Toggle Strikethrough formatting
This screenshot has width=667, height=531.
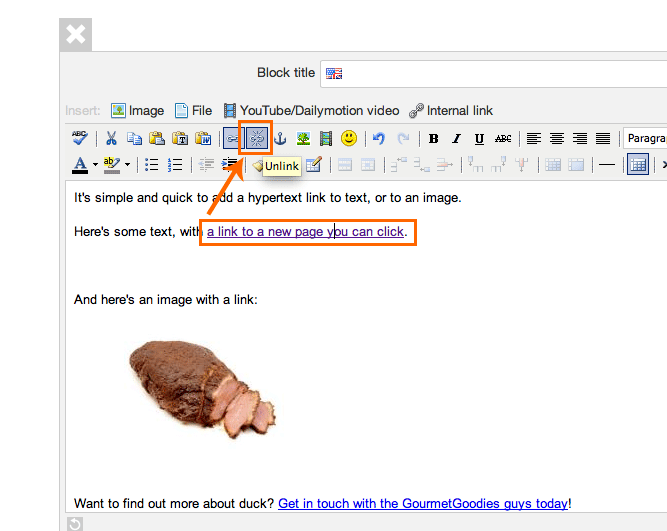[503, 138]
